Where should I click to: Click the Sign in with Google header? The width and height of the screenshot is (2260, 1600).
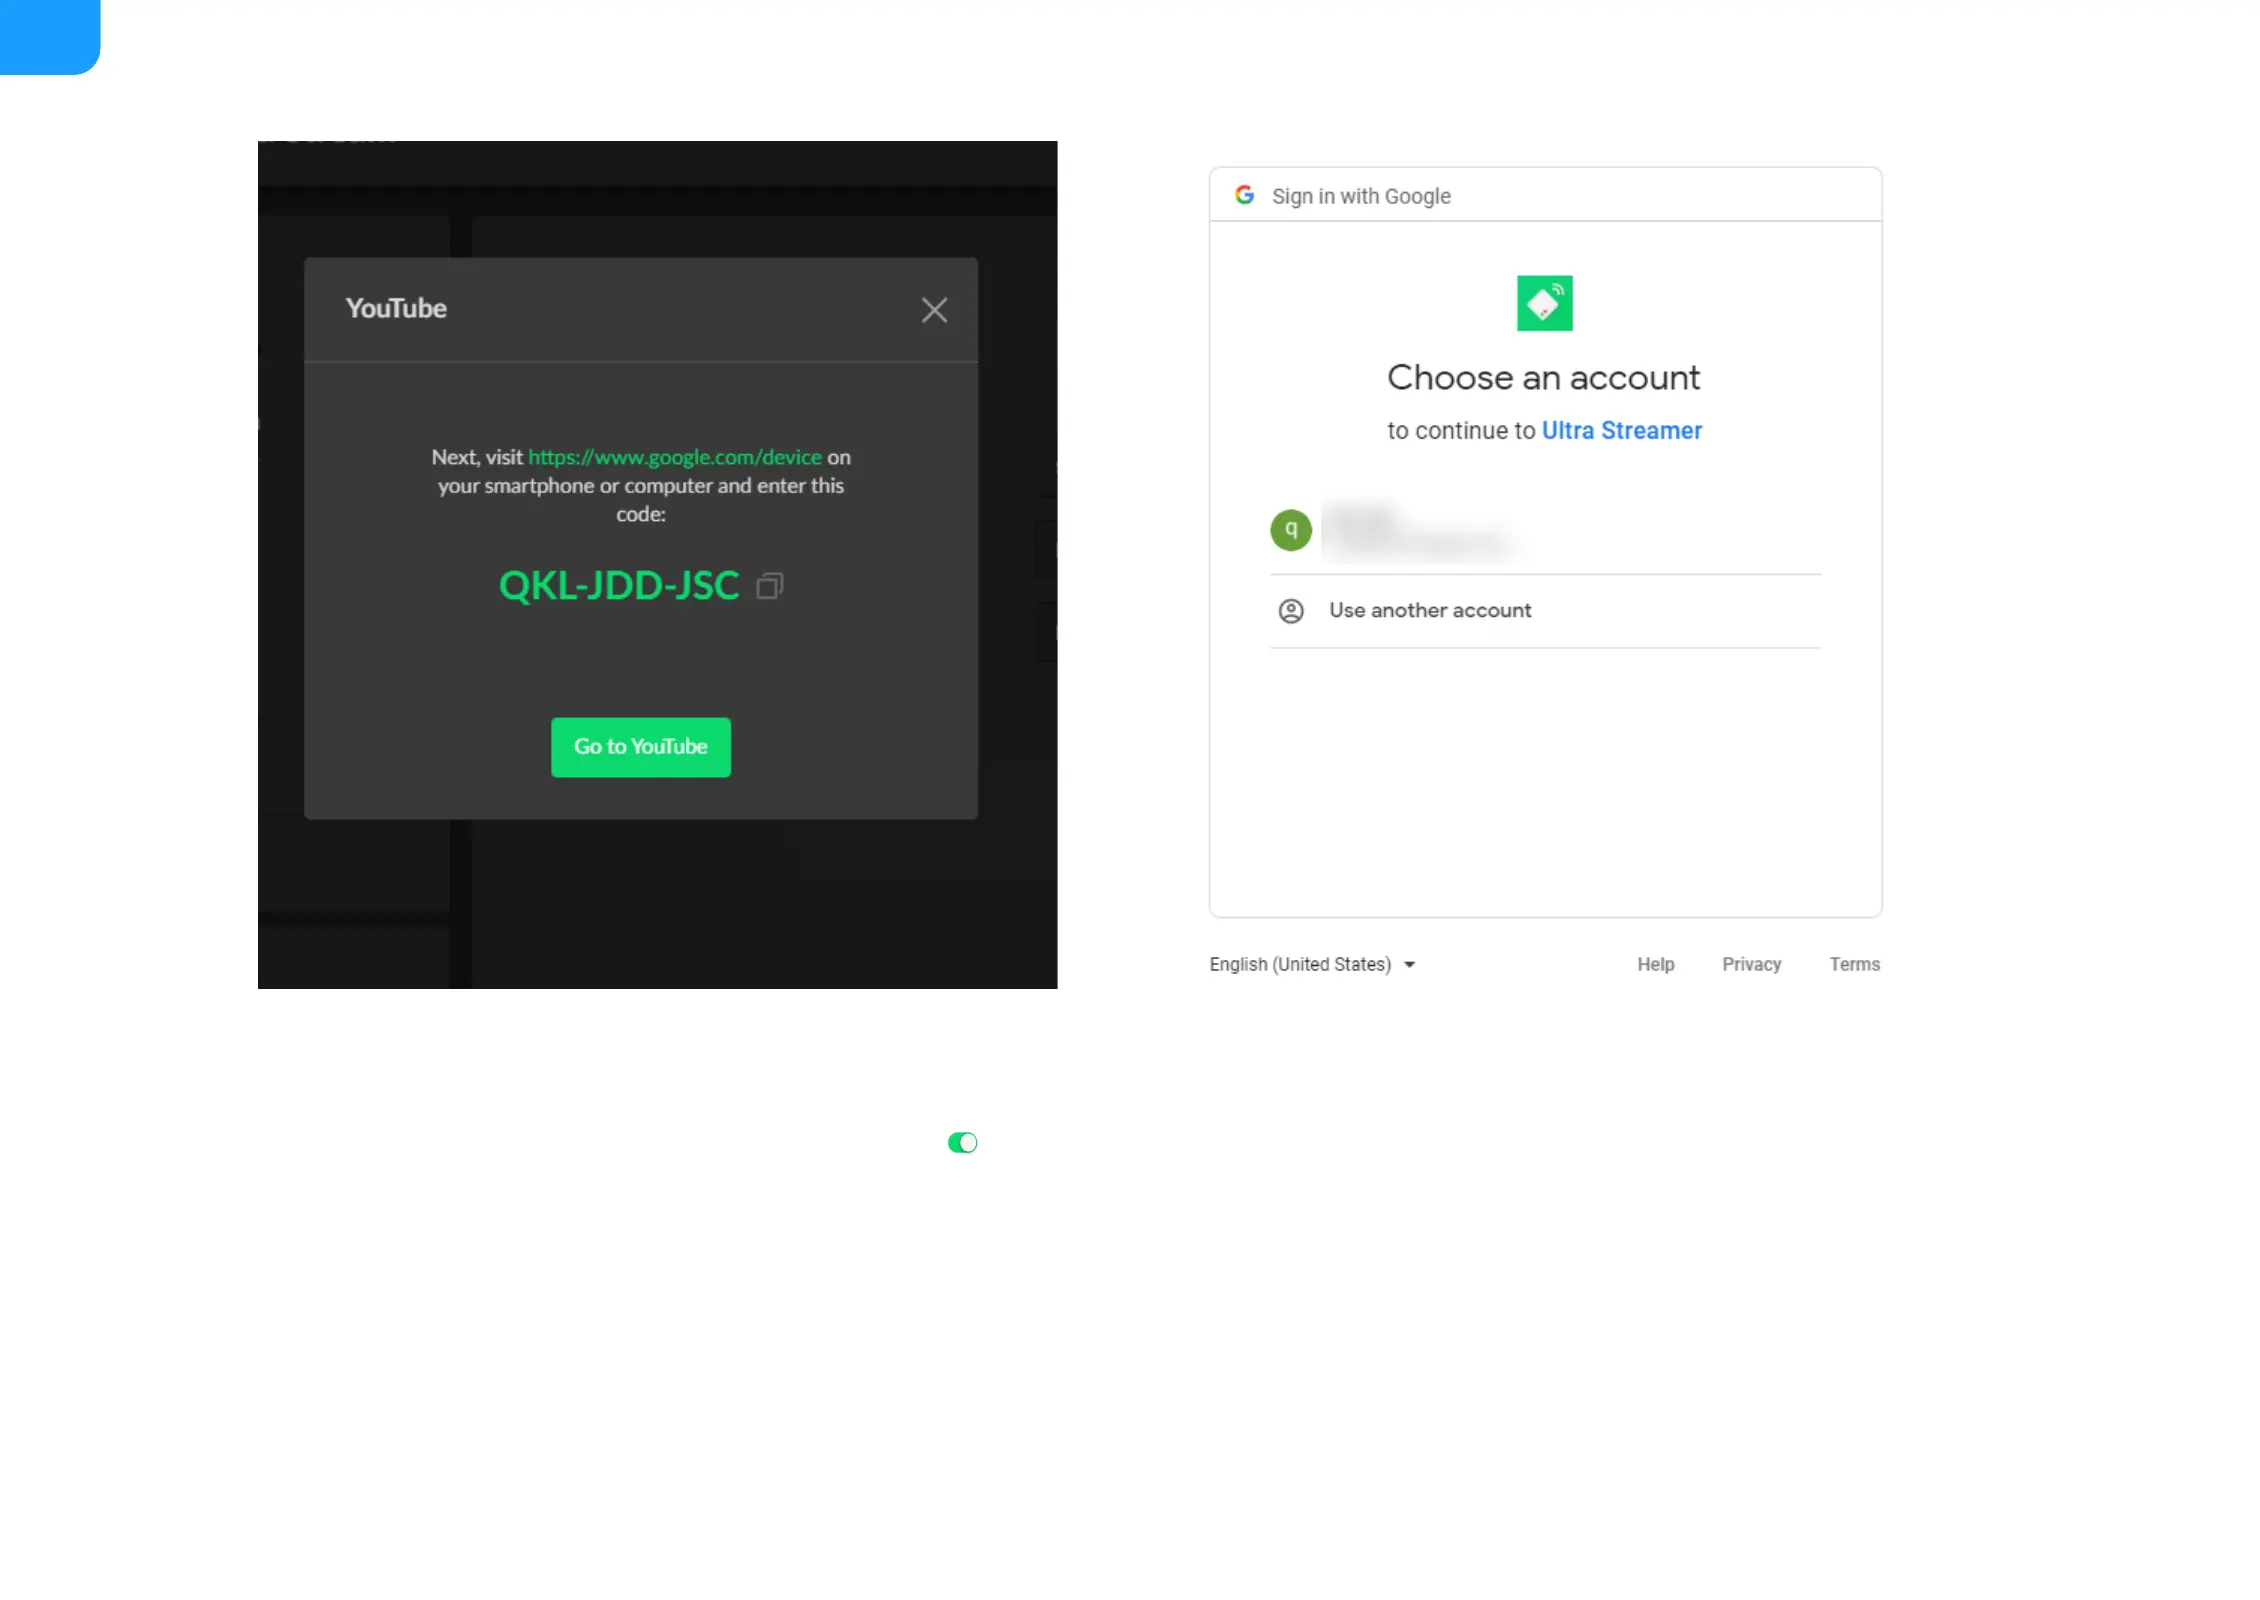(1360, 196)
